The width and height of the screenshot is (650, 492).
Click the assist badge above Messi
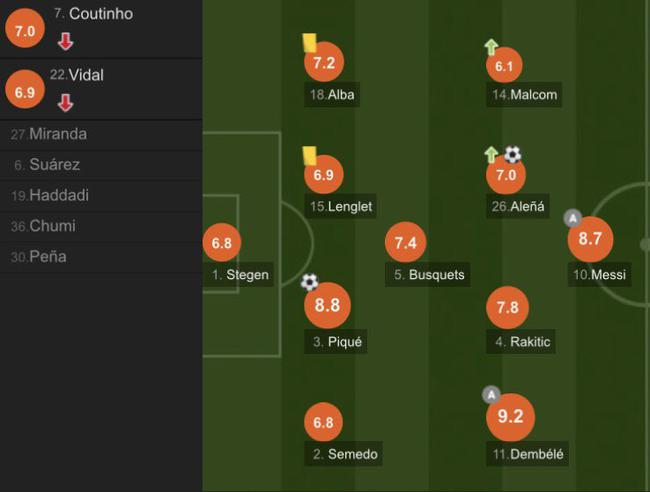tap(572, 217)
